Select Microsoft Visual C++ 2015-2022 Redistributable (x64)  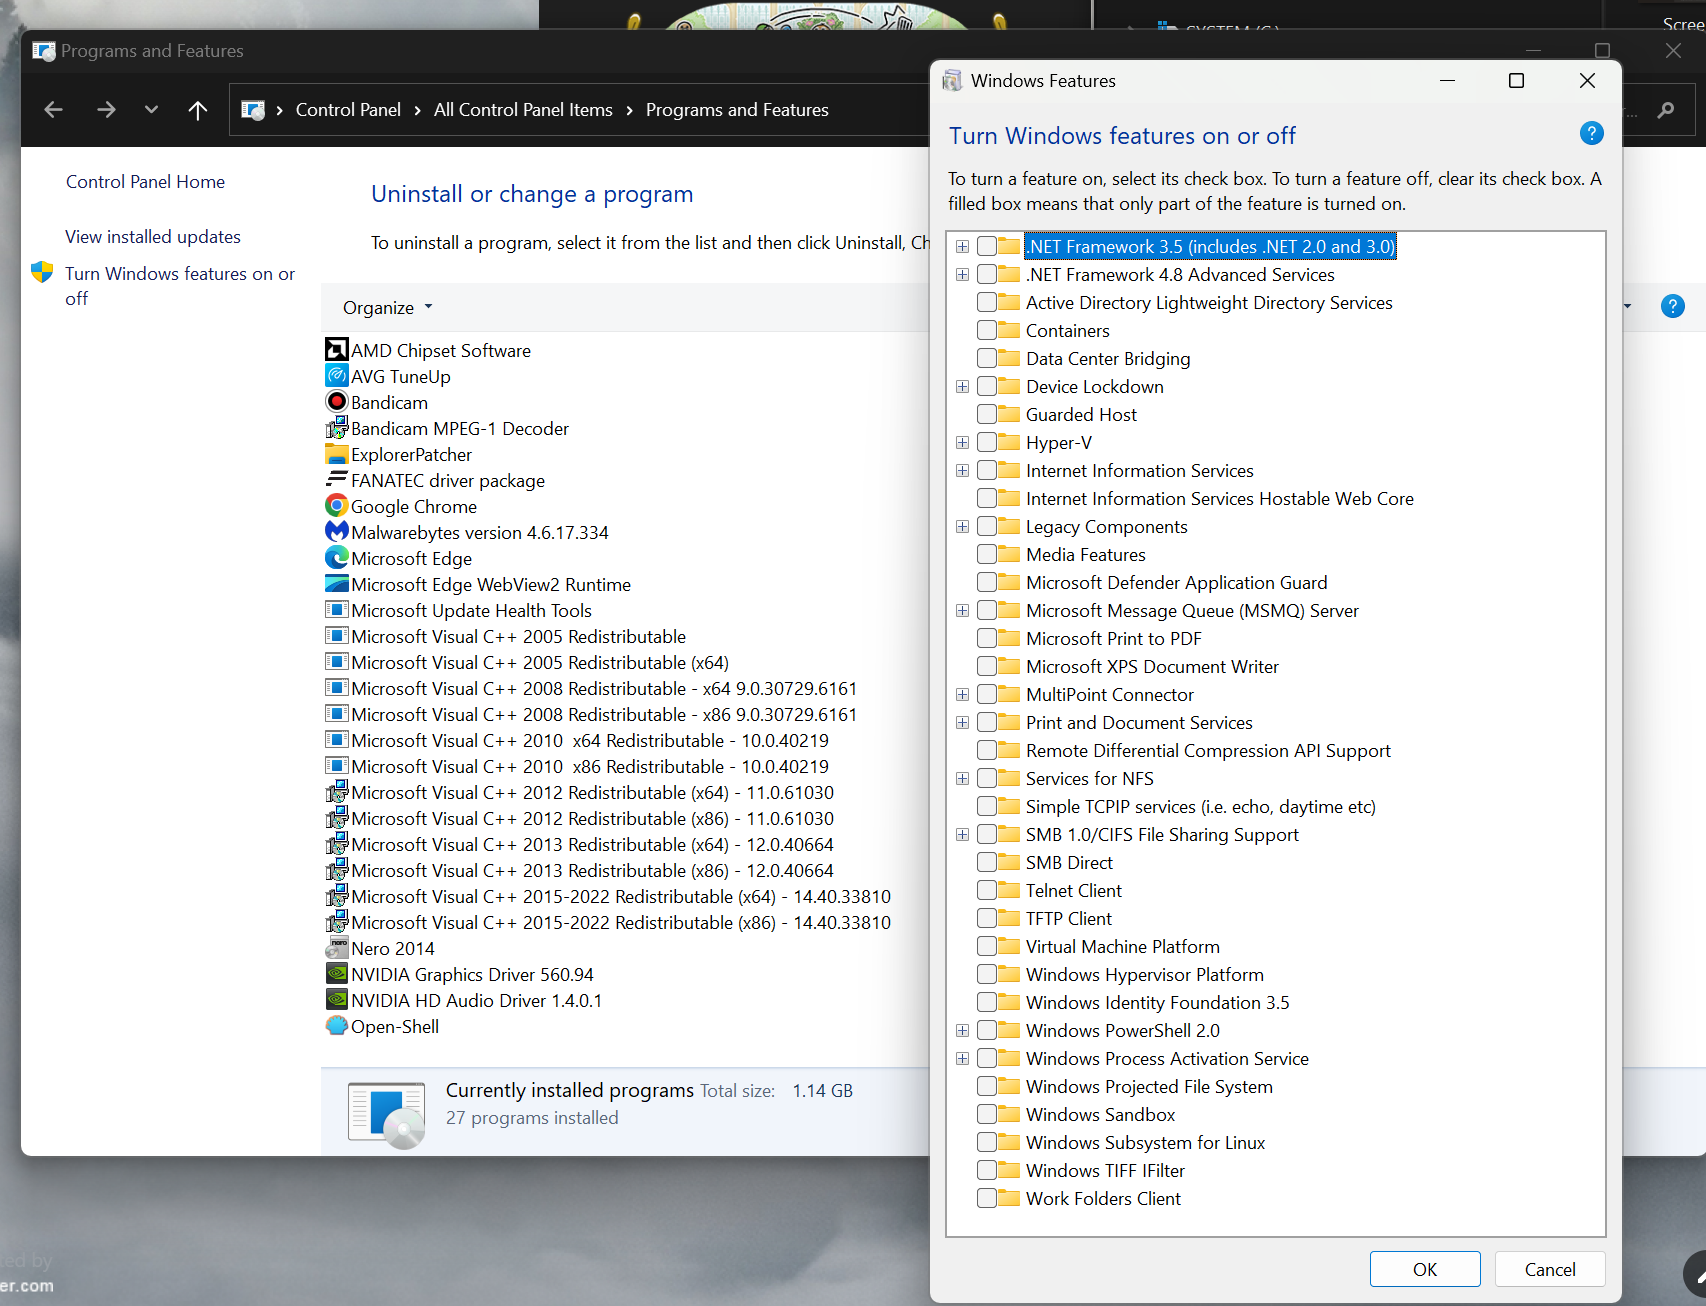point(621,896)
